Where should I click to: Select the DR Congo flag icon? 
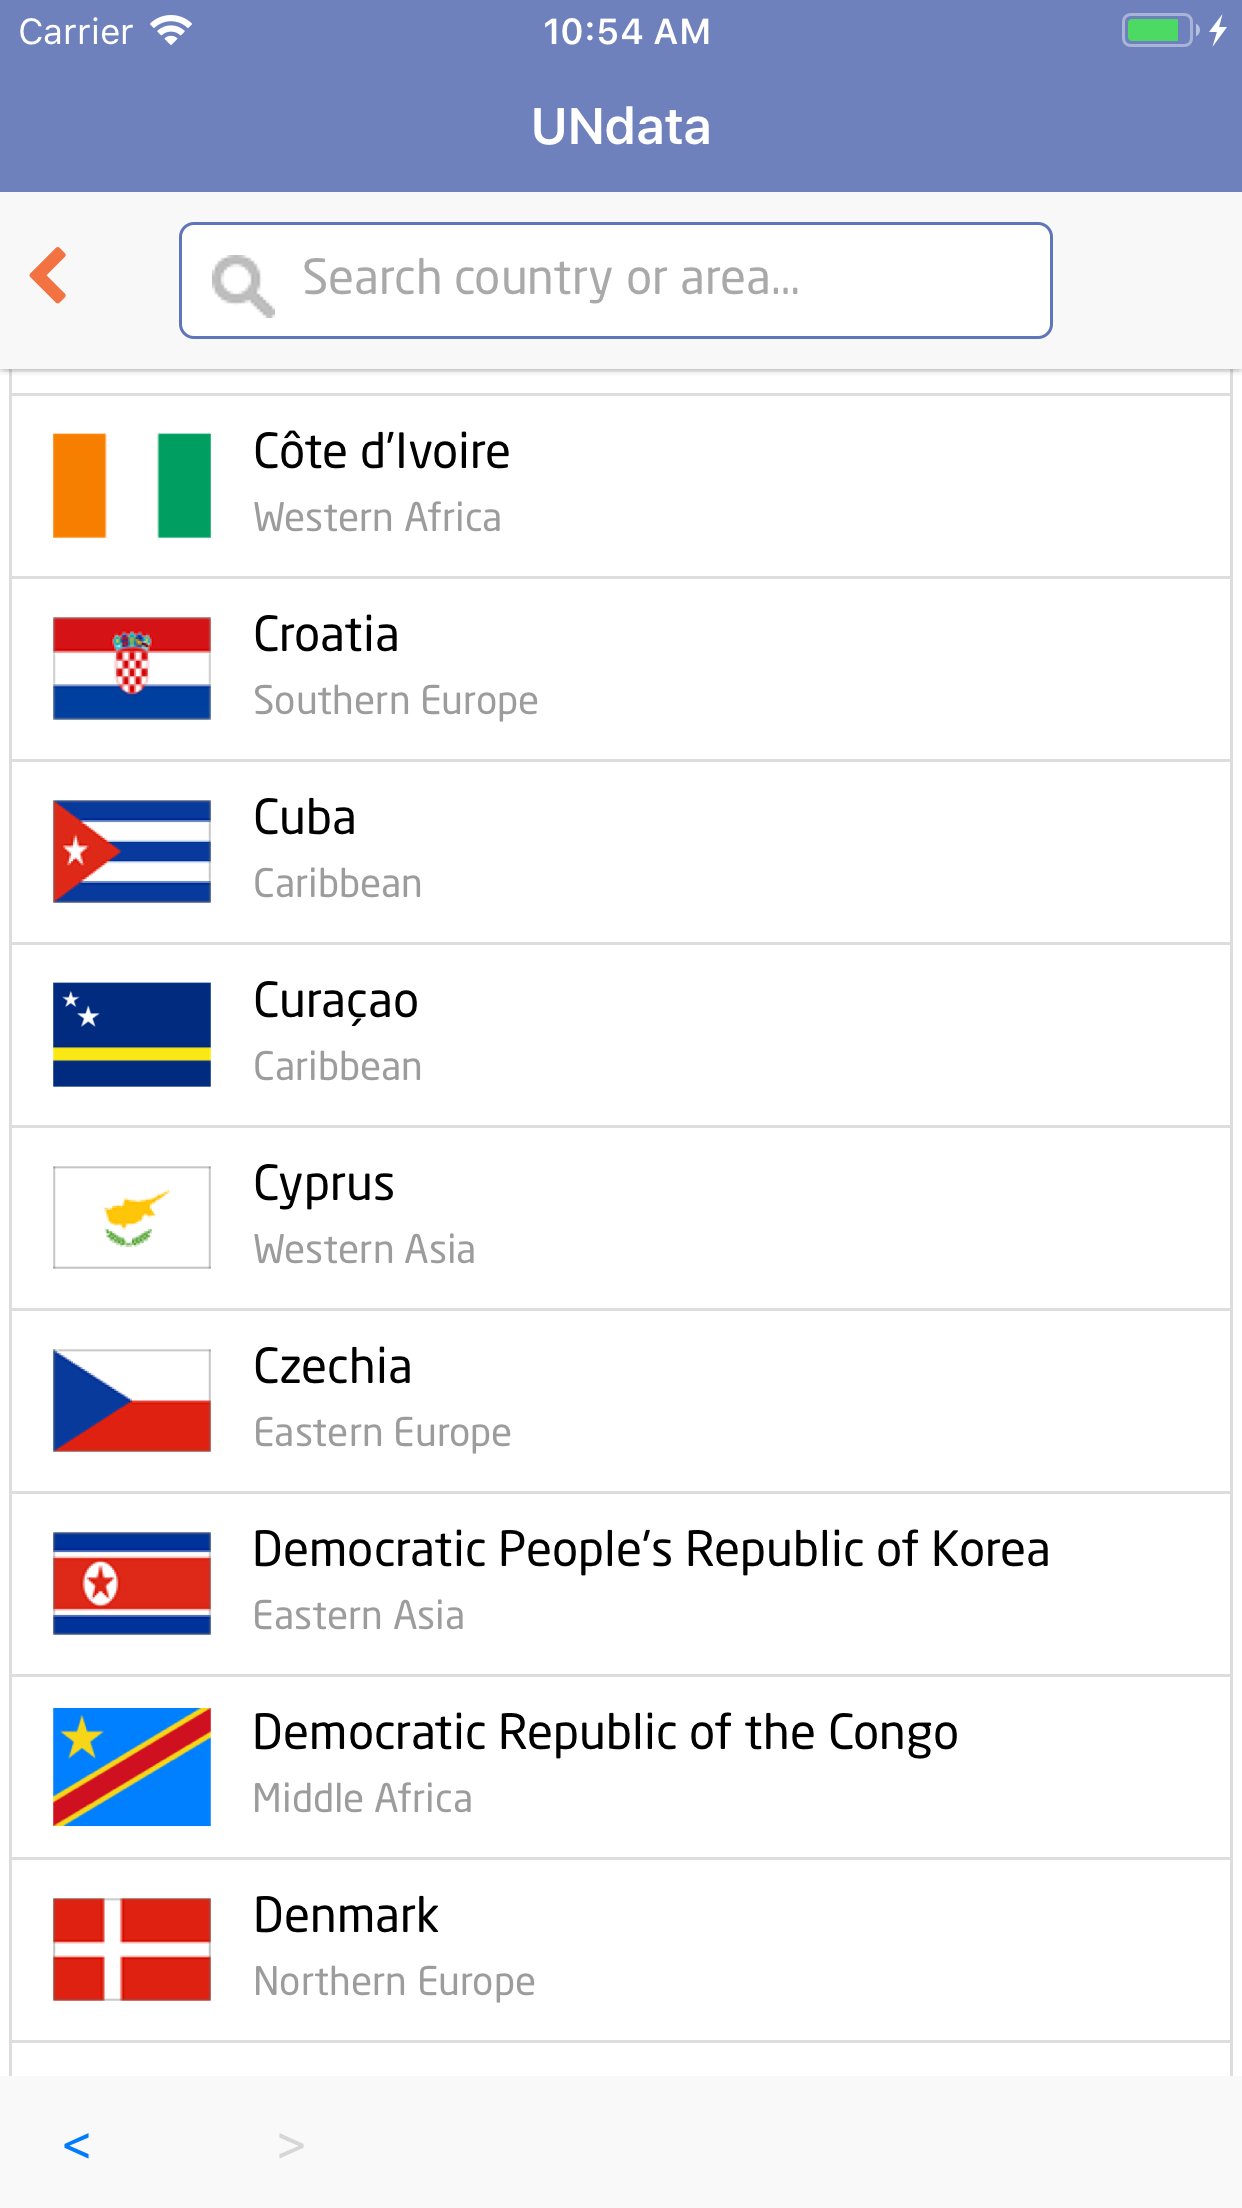(x=132, y=1766)
